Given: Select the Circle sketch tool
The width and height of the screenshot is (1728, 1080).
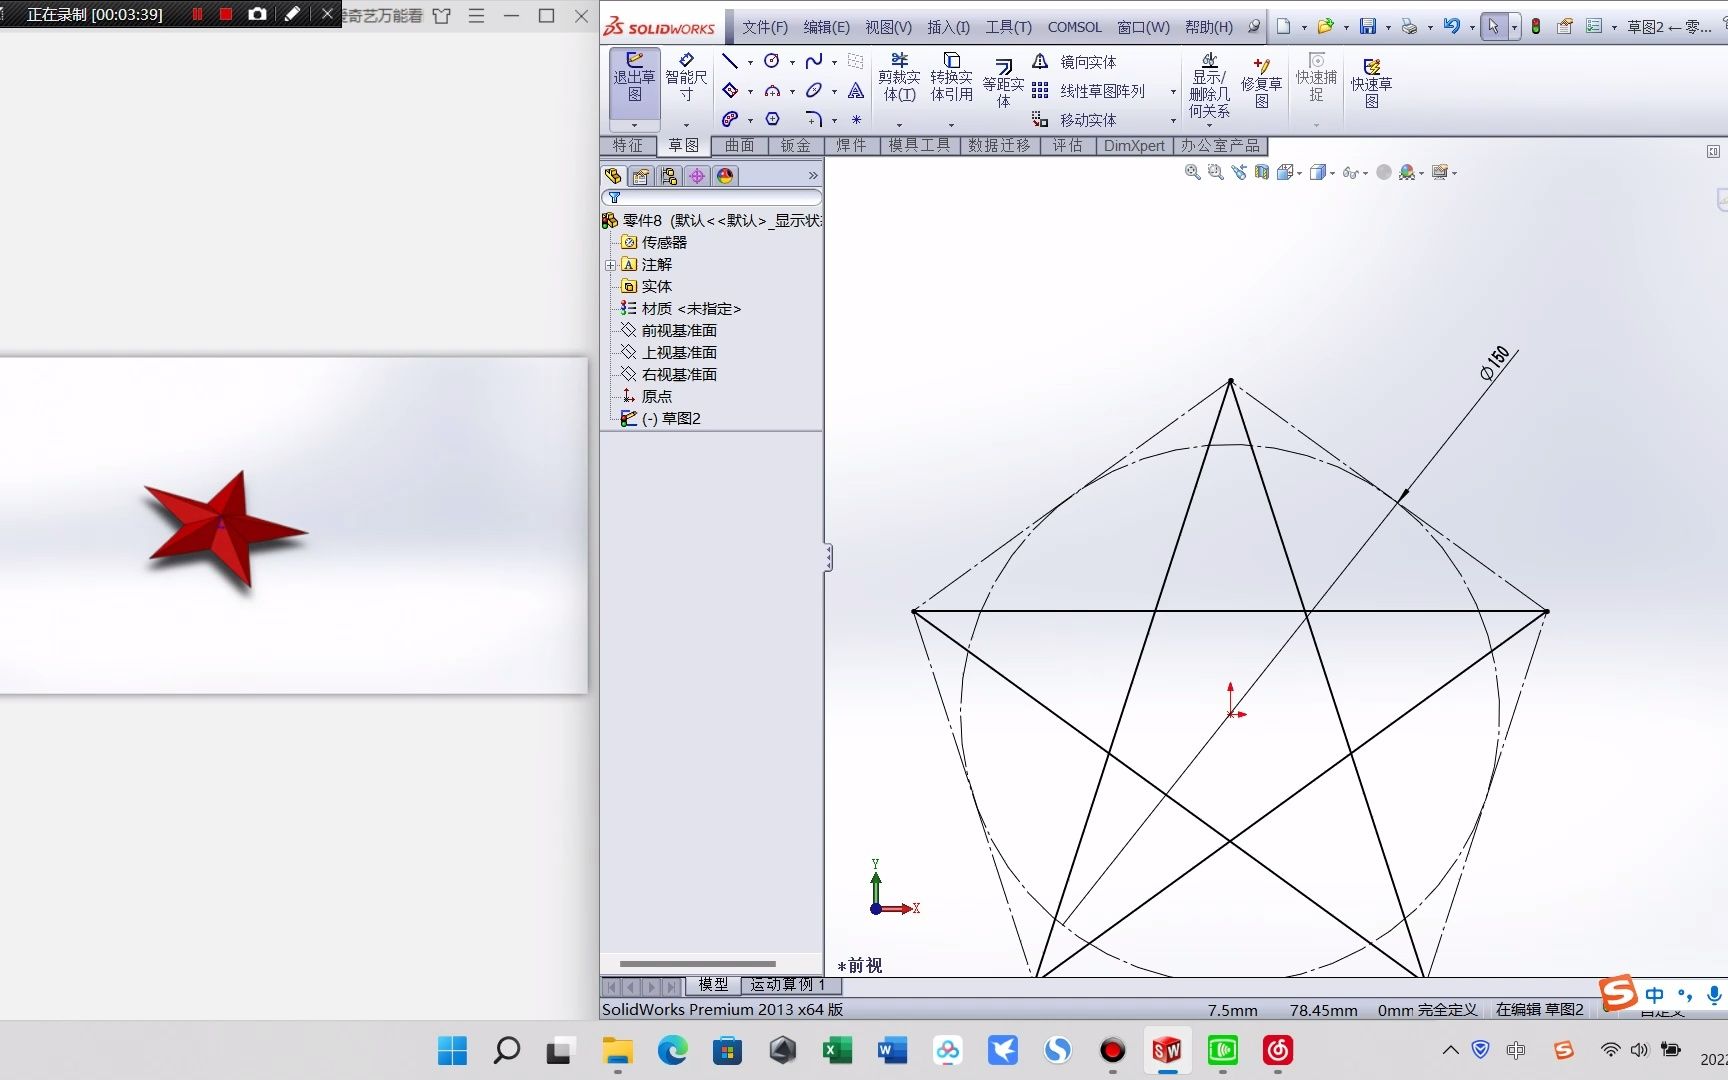Looking at the screenshot, I should pyautogui.click(x=772, y=62).
